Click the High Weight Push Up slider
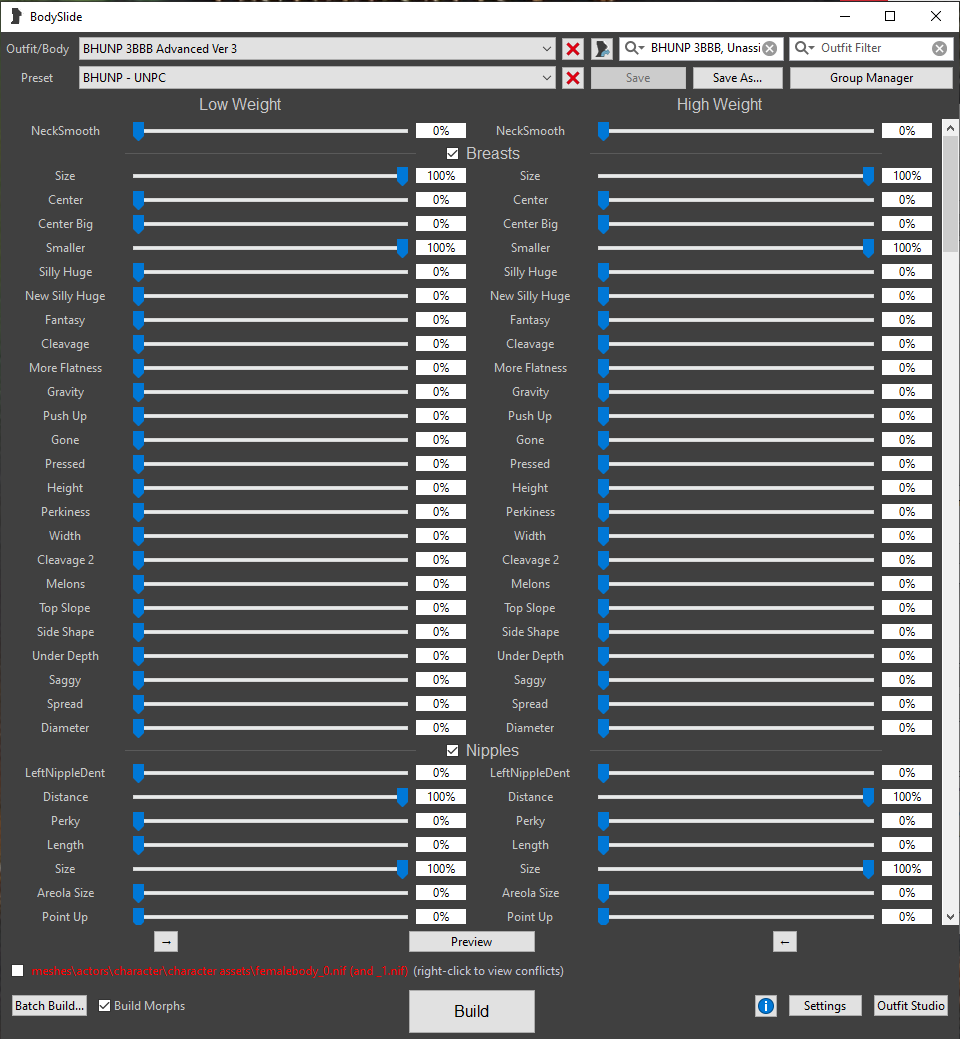This screenshot has width=960, height=1039. point(735,416)
